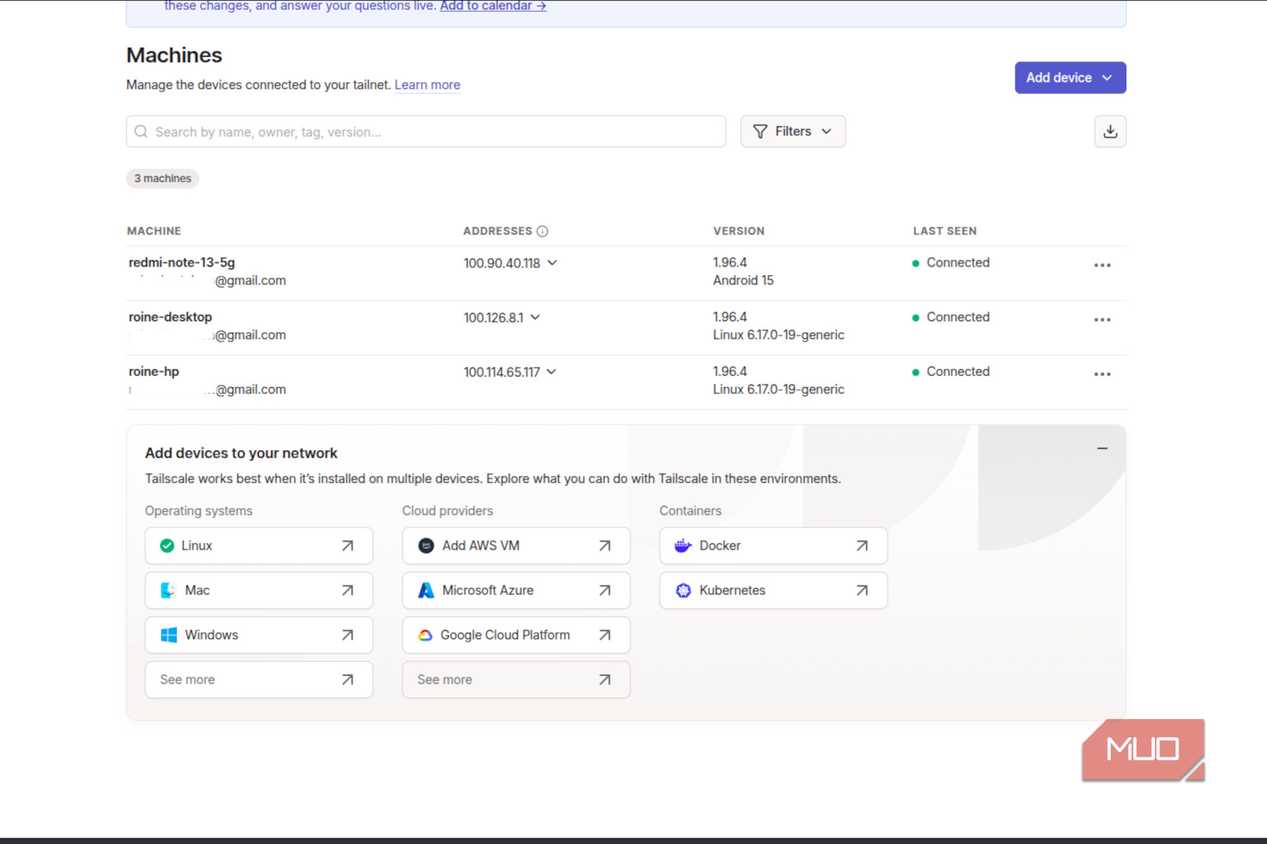Click See more under Operating systems
This screenshot has width=1267, height=844.
259,680
